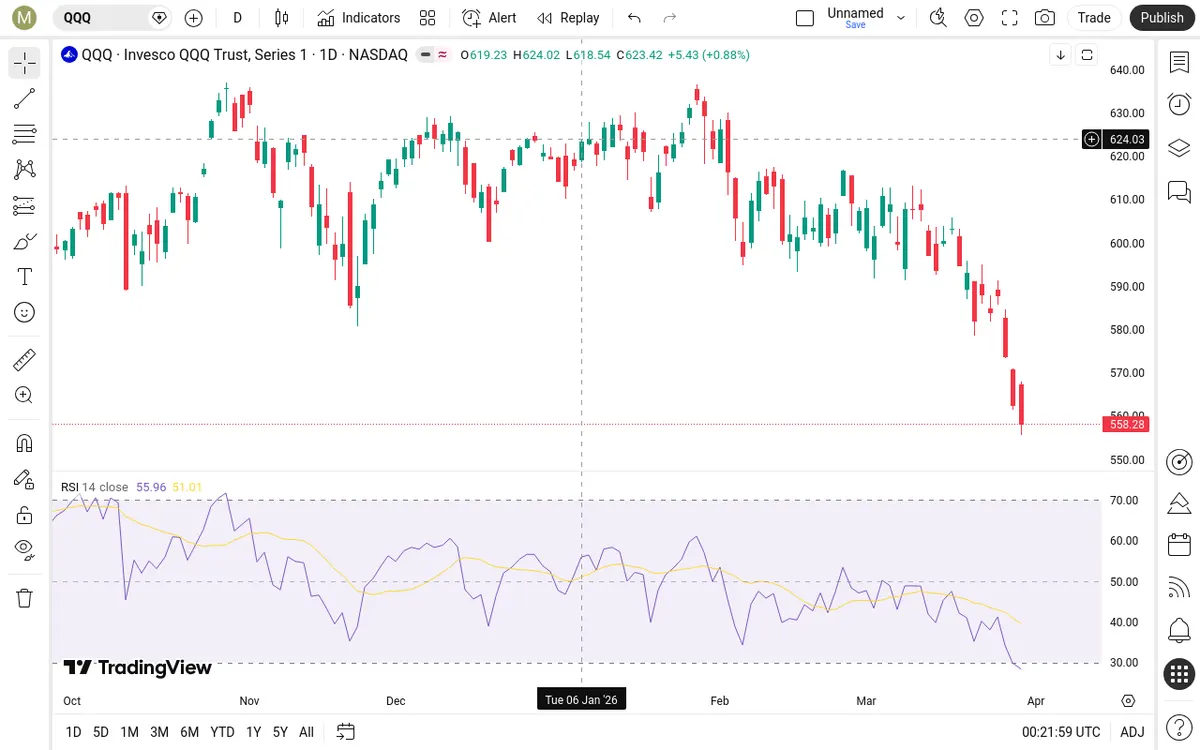Select the 3M time range
The image size is (1200, 750).
point(159,732)
